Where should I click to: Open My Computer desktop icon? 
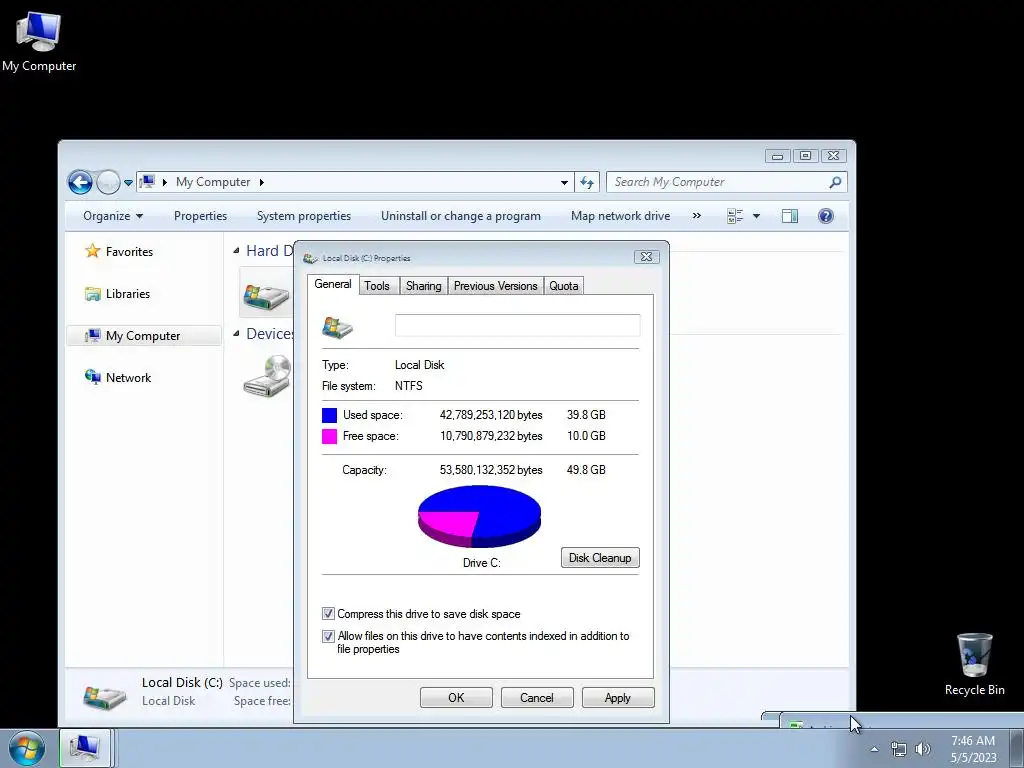39,39
